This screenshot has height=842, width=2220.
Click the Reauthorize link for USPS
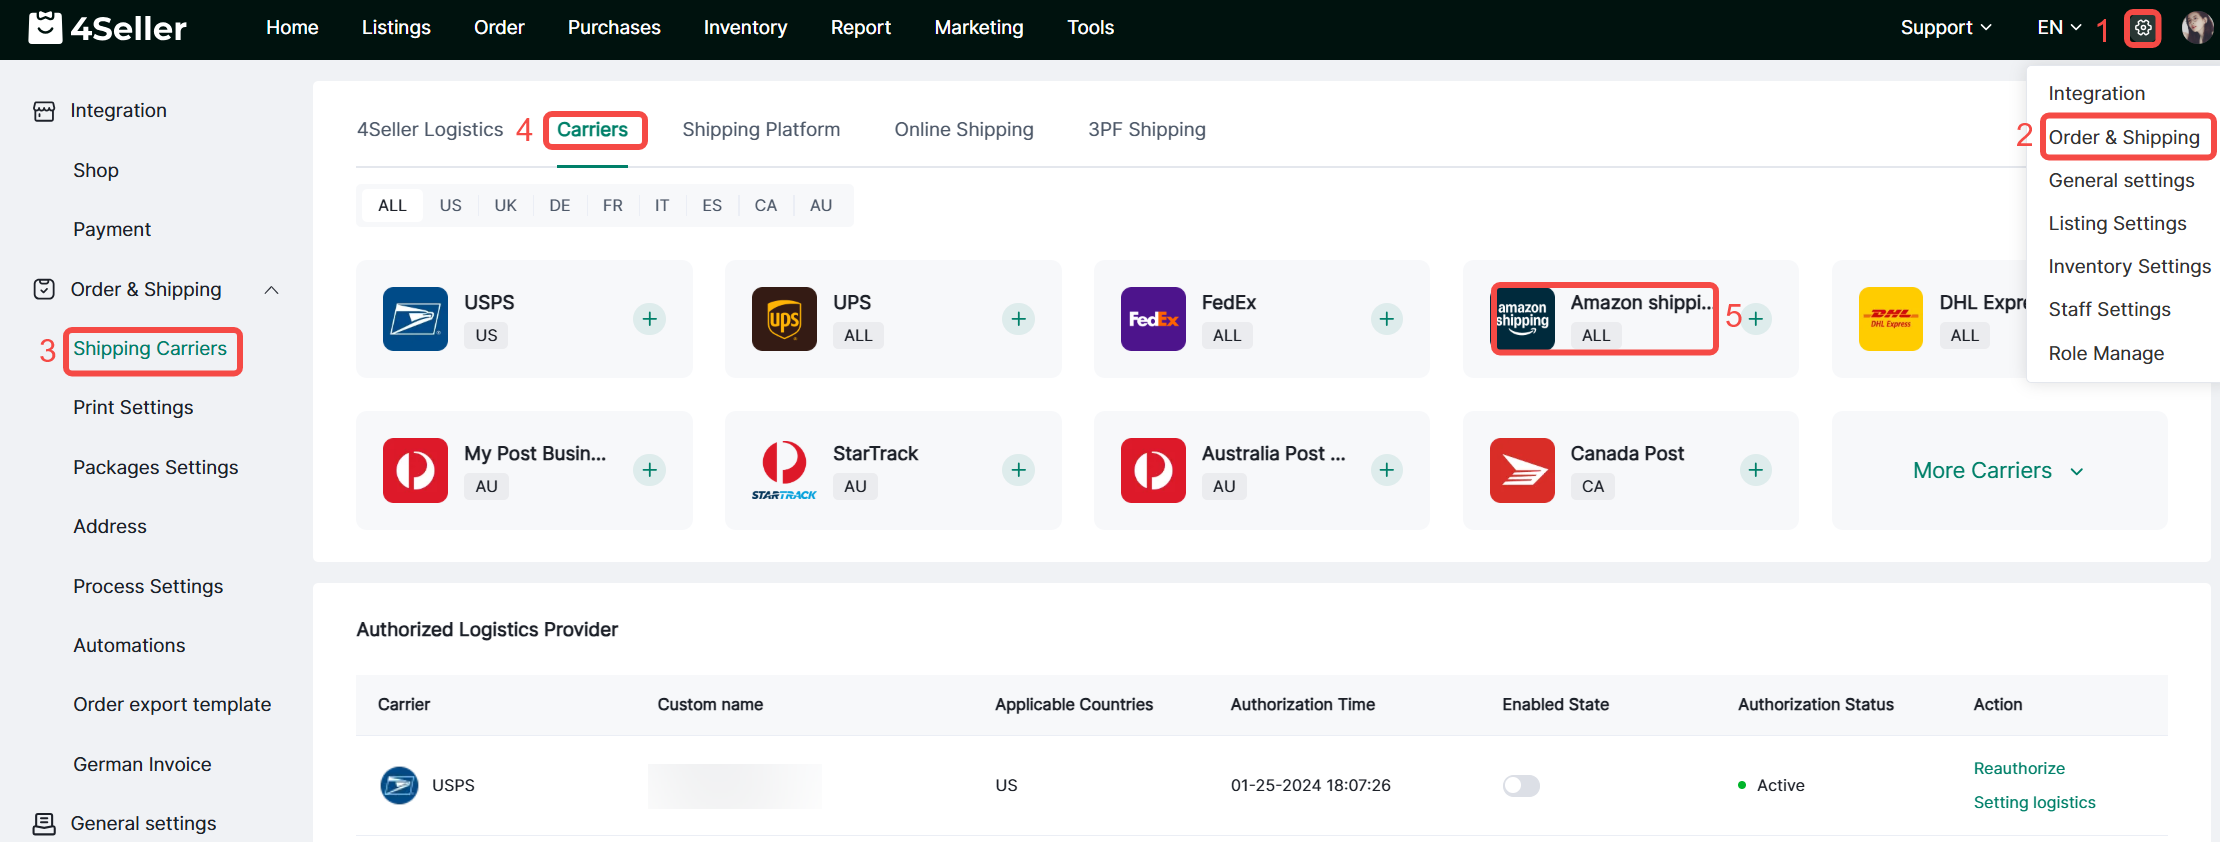(x=2018, y=768)
